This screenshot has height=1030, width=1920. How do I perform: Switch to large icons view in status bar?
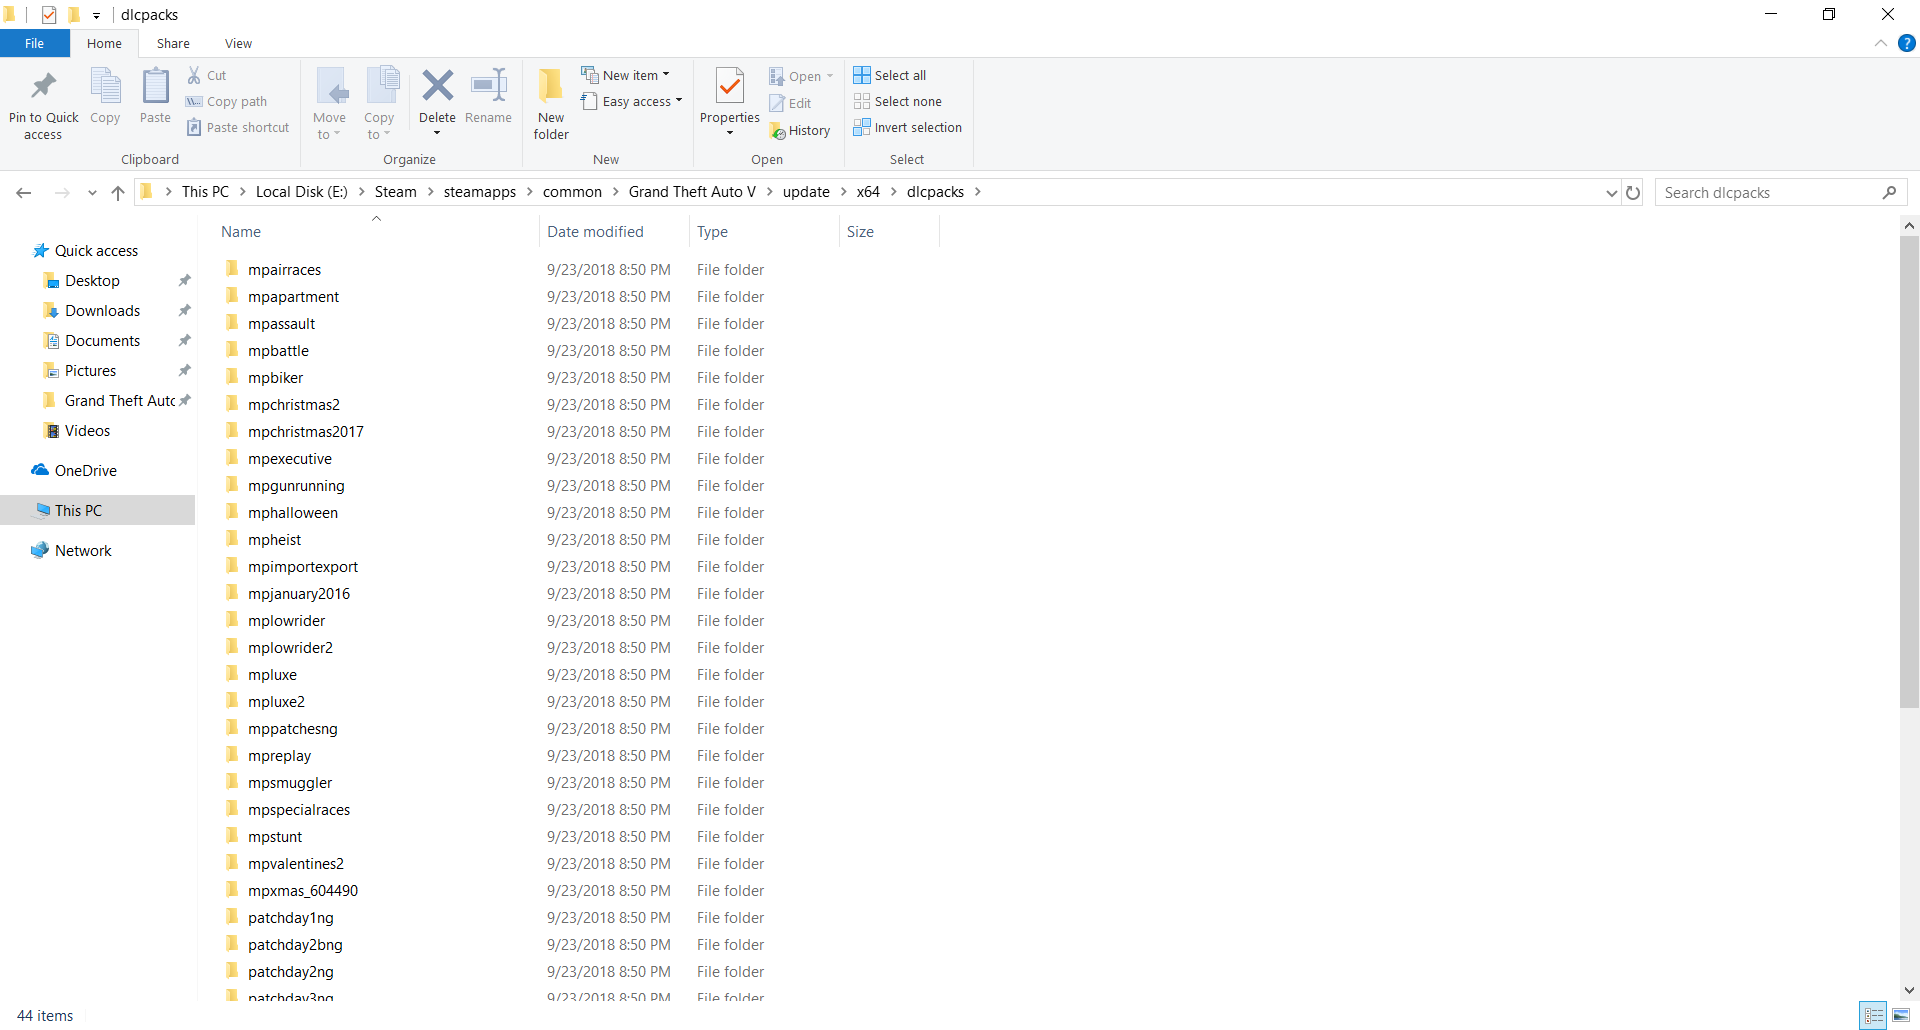(1901, 1016)
